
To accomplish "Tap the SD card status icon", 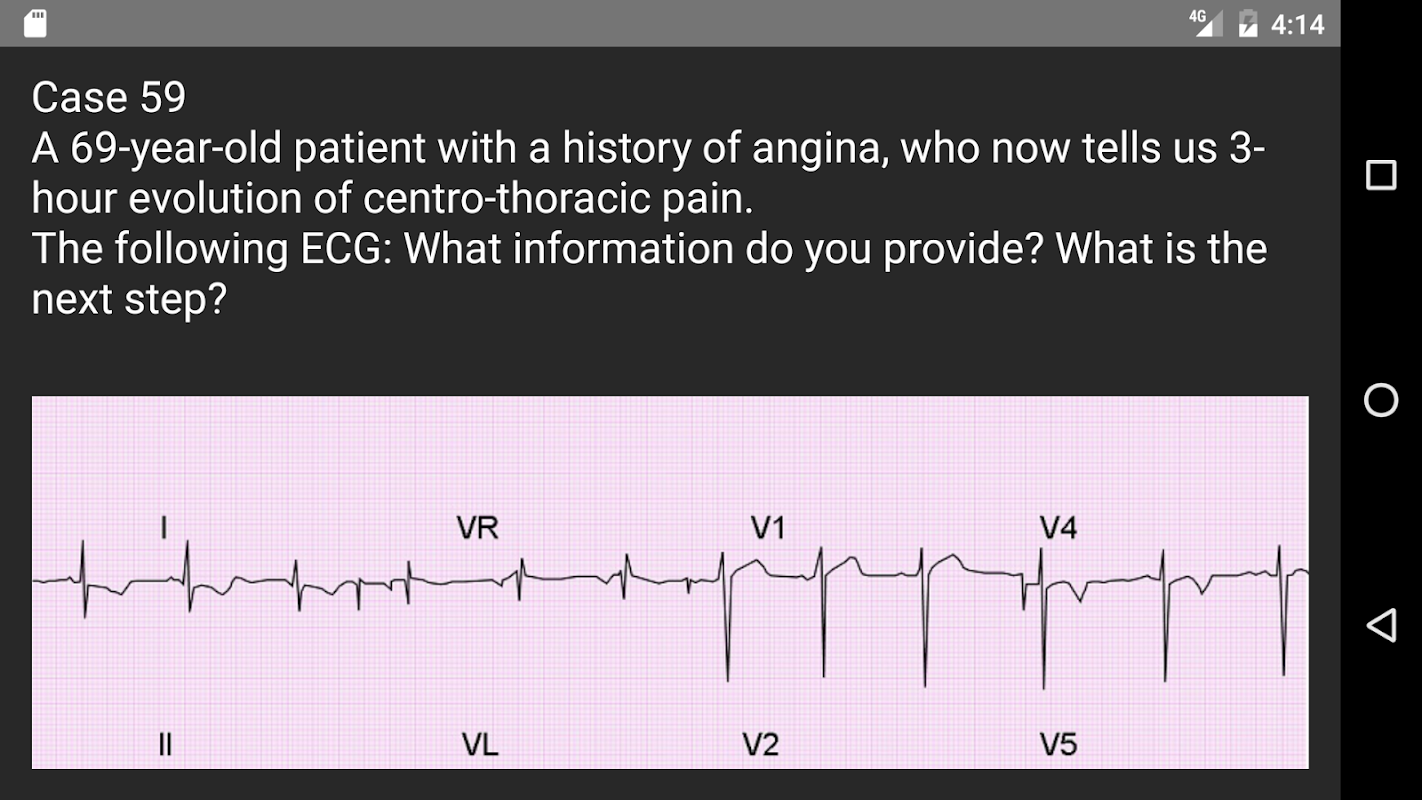I will click(x=35, y=23).
